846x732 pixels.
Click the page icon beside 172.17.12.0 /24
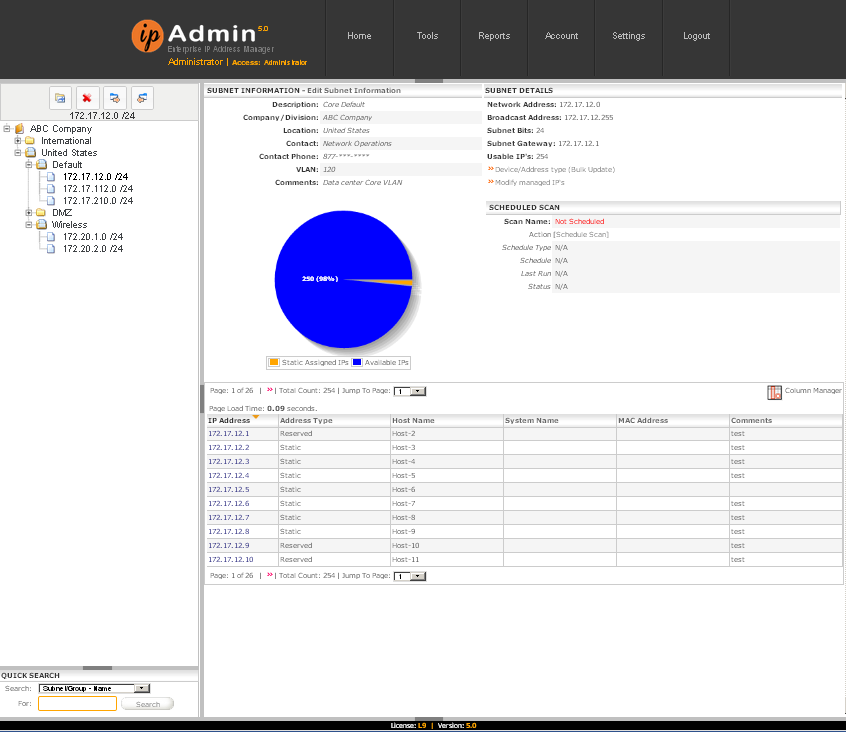click(51, 177)
